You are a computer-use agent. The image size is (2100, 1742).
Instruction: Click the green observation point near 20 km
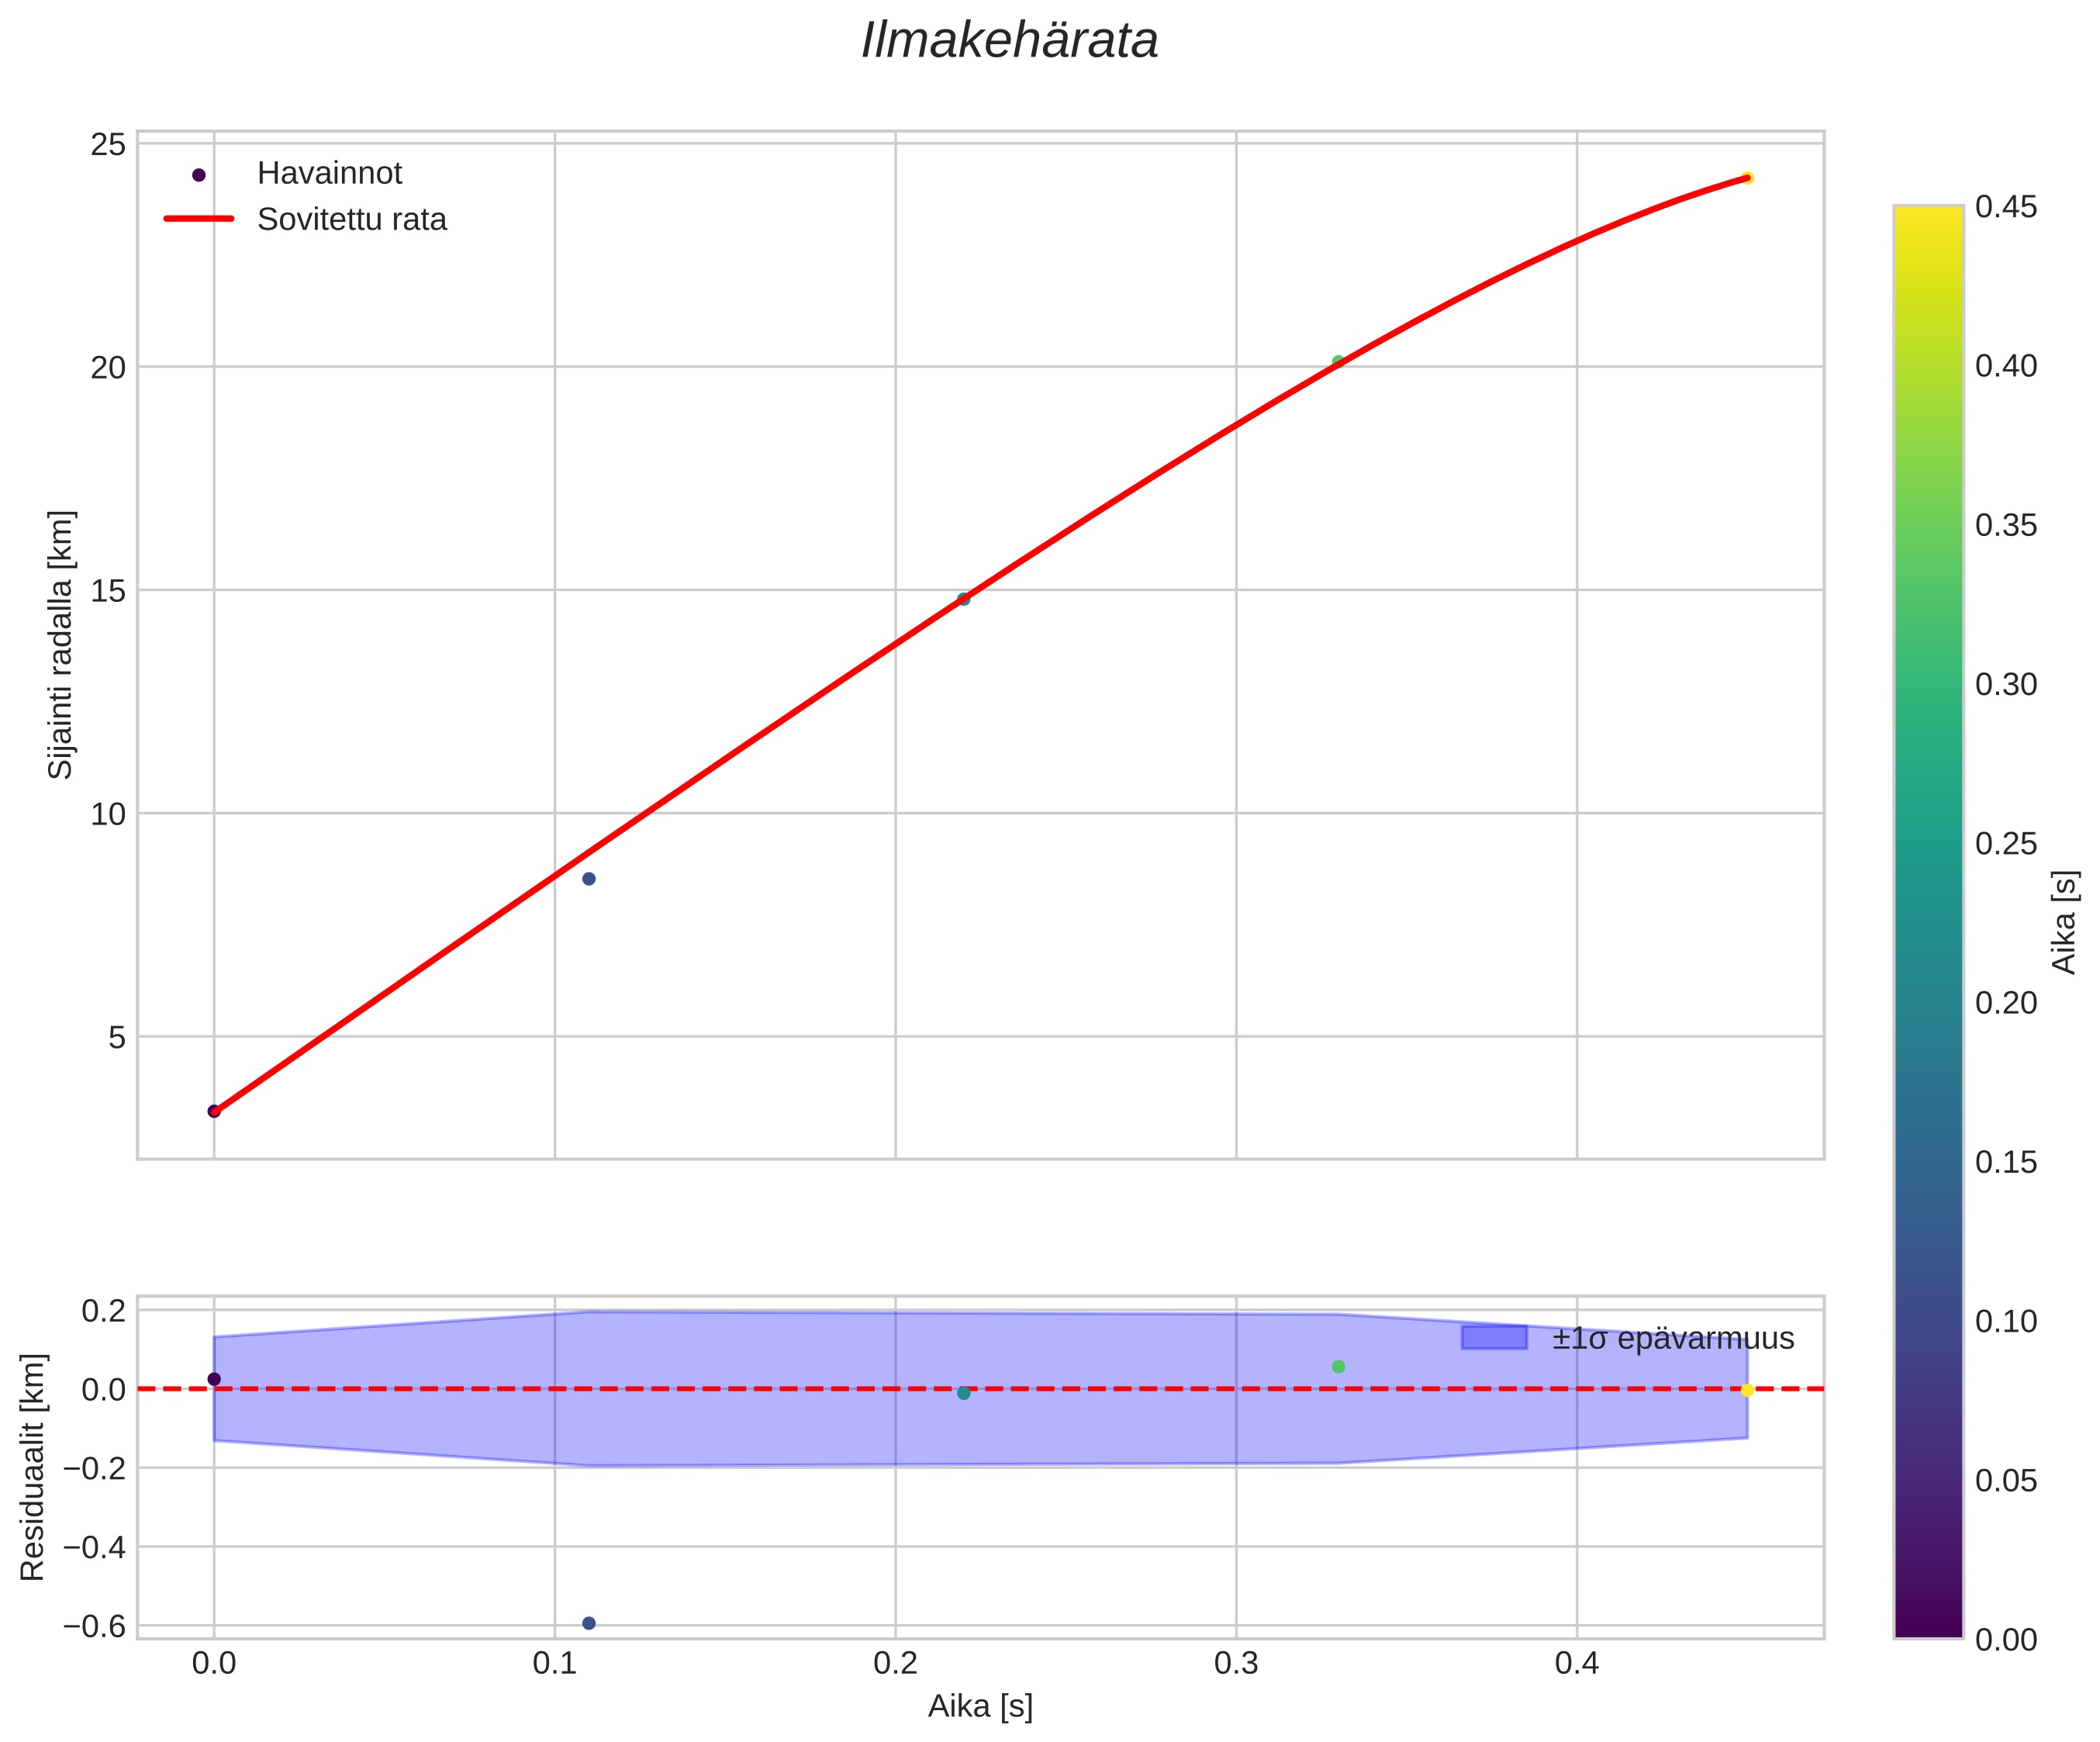(x=1338, y=361)
